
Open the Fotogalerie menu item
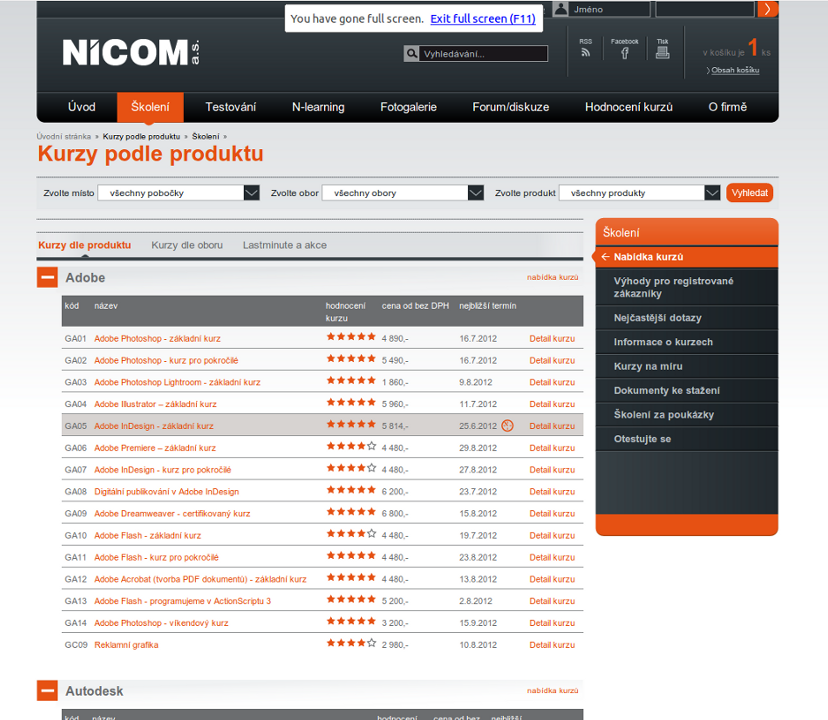click(409, 107)
